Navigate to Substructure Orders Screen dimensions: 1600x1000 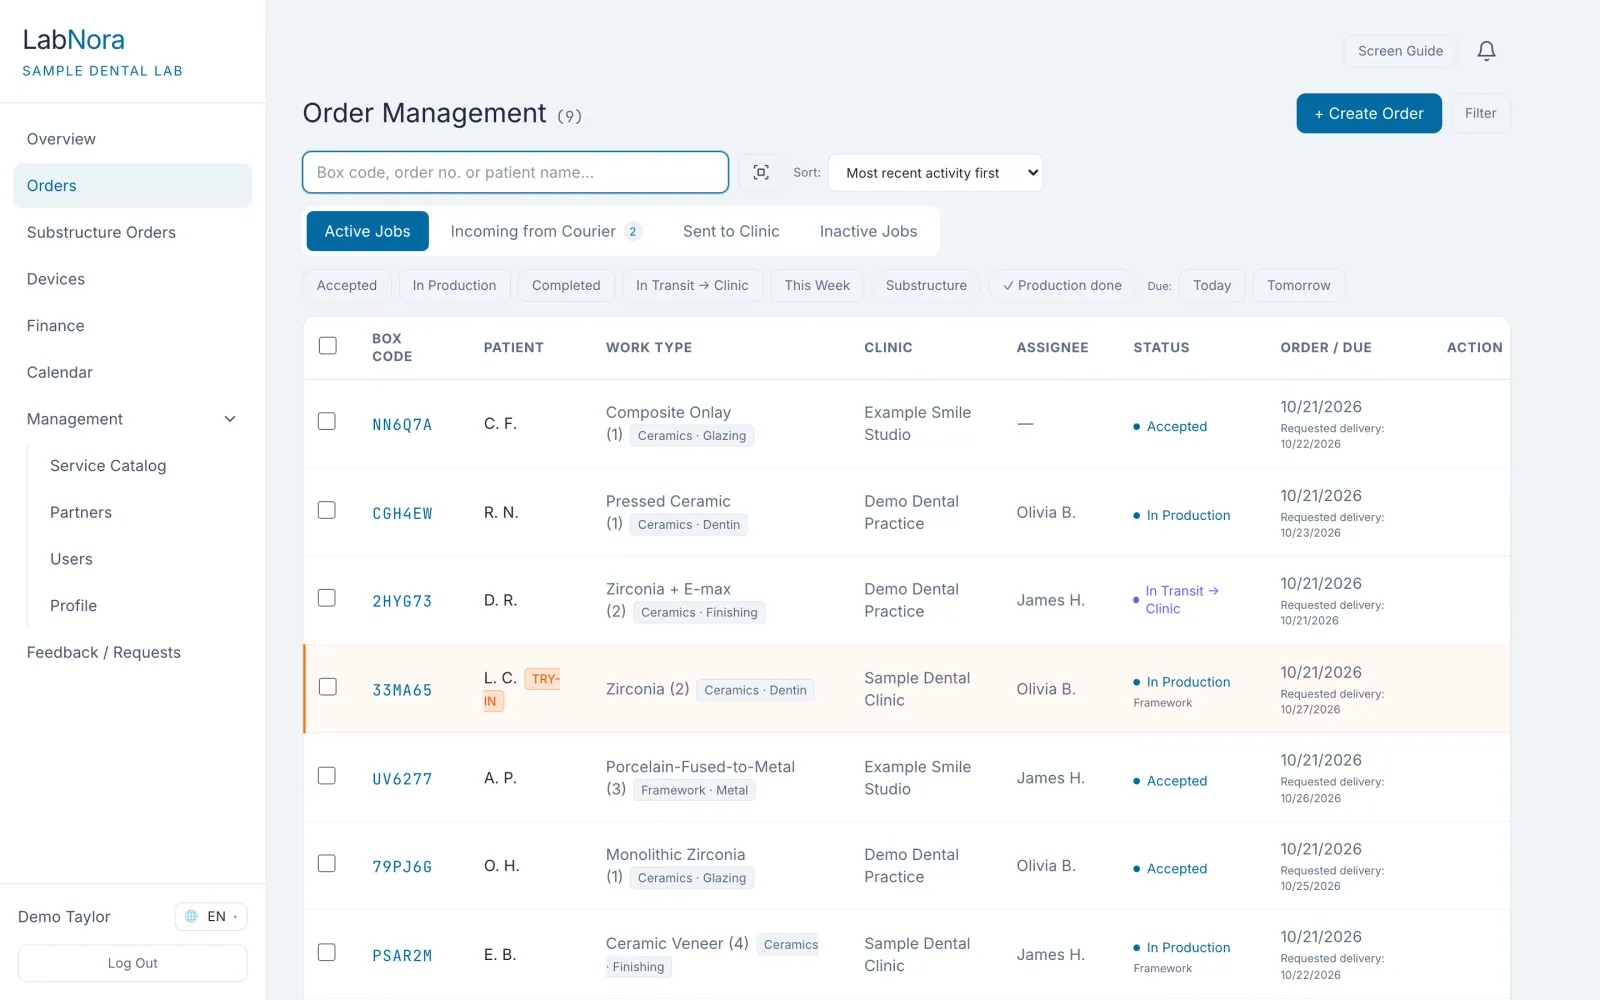[x=132, y=232]
